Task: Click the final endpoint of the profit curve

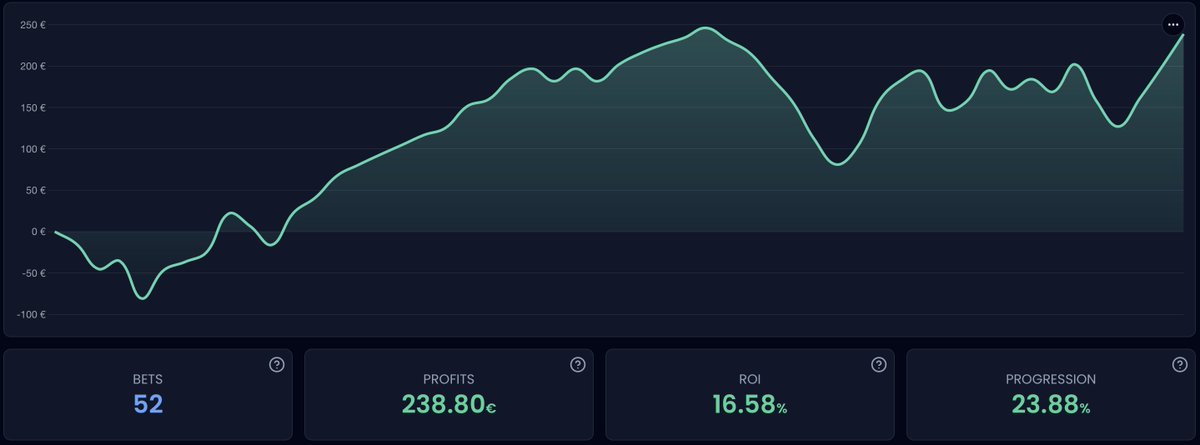Action: tap(1182, 35)
